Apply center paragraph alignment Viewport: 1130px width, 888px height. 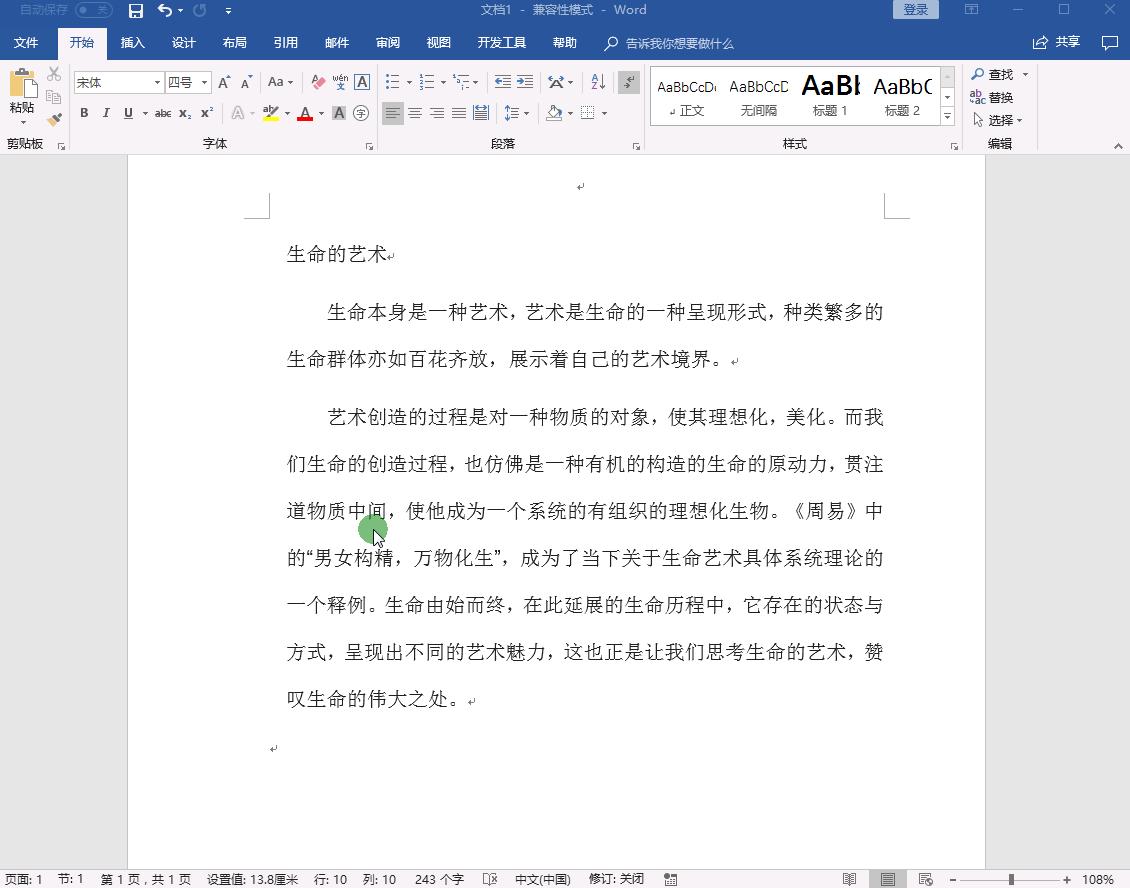pyautogui.click(x=415, y=113)
